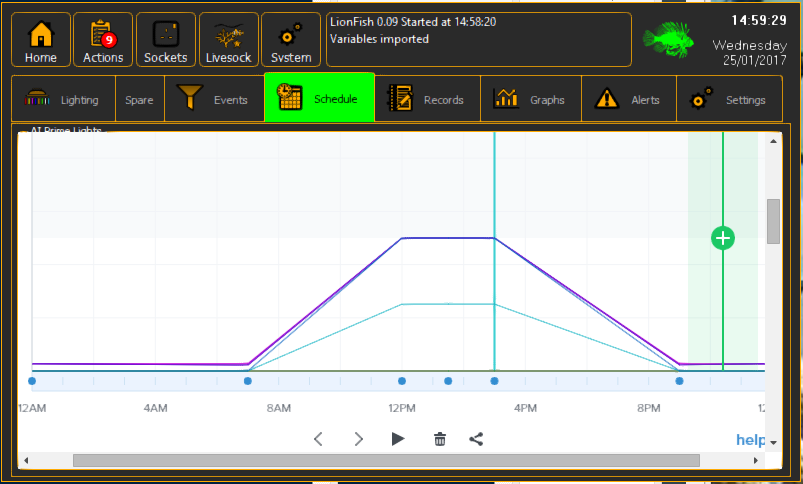Switch to the Events tab
The height and width of the screenshot is (484, 803).
click(214, 99)
